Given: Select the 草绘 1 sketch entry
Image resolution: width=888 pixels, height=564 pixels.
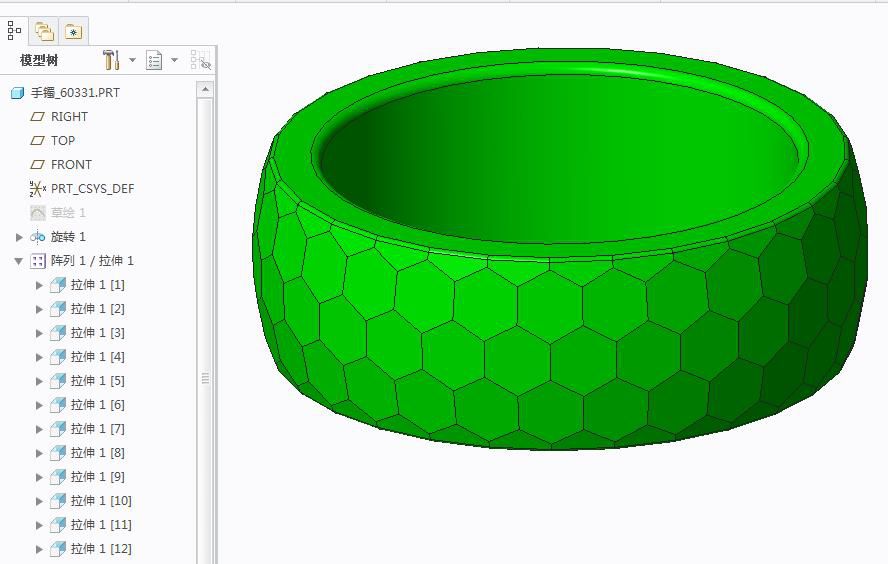Looking at the screenshot, I should [x=68, y=213].
